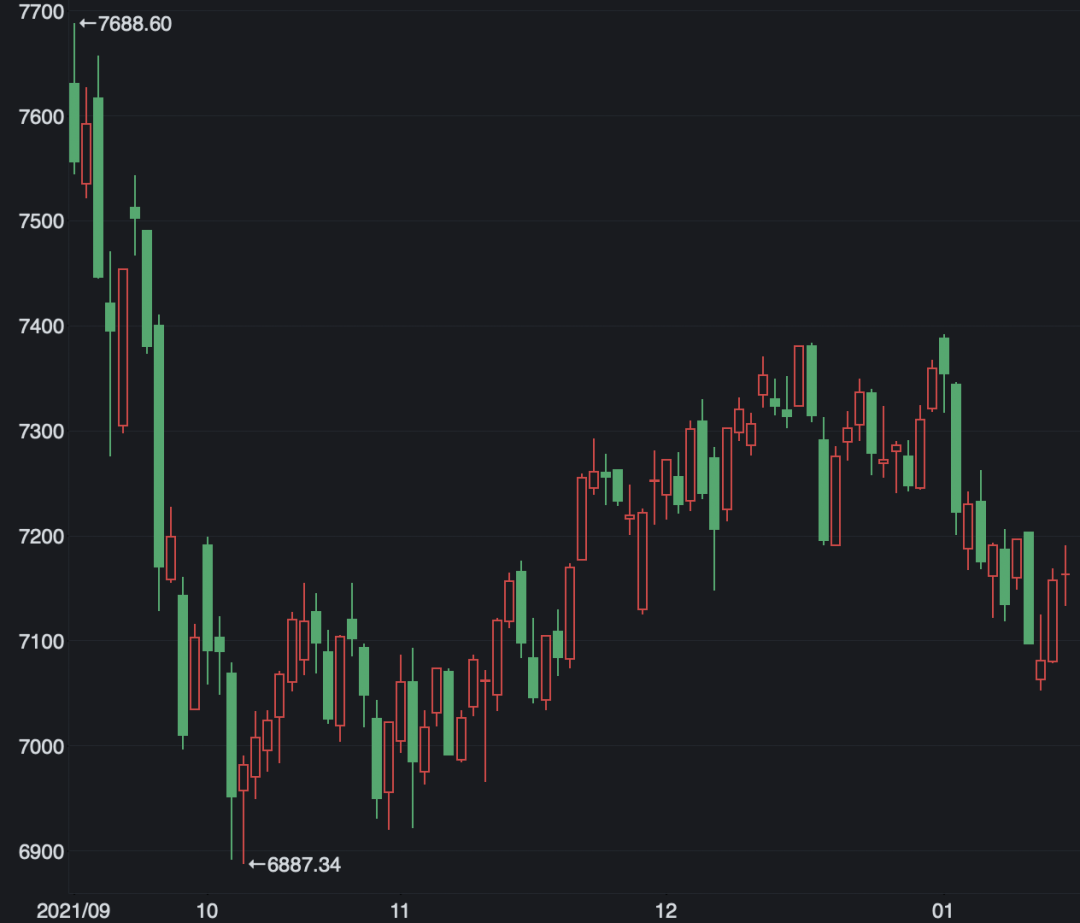
Task: Select the month 10 date axis label
Action: pos(207,911)
